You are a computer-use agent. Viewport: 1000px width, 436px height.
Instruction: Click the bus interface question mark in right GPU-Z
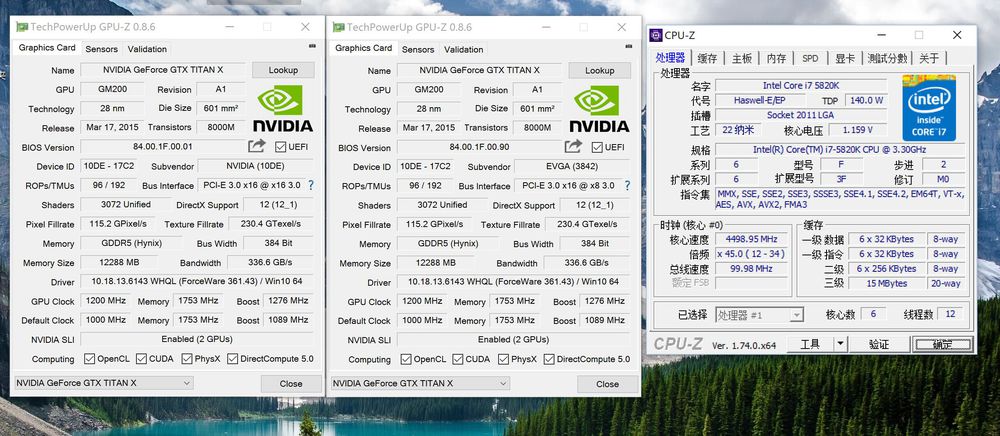628,185
